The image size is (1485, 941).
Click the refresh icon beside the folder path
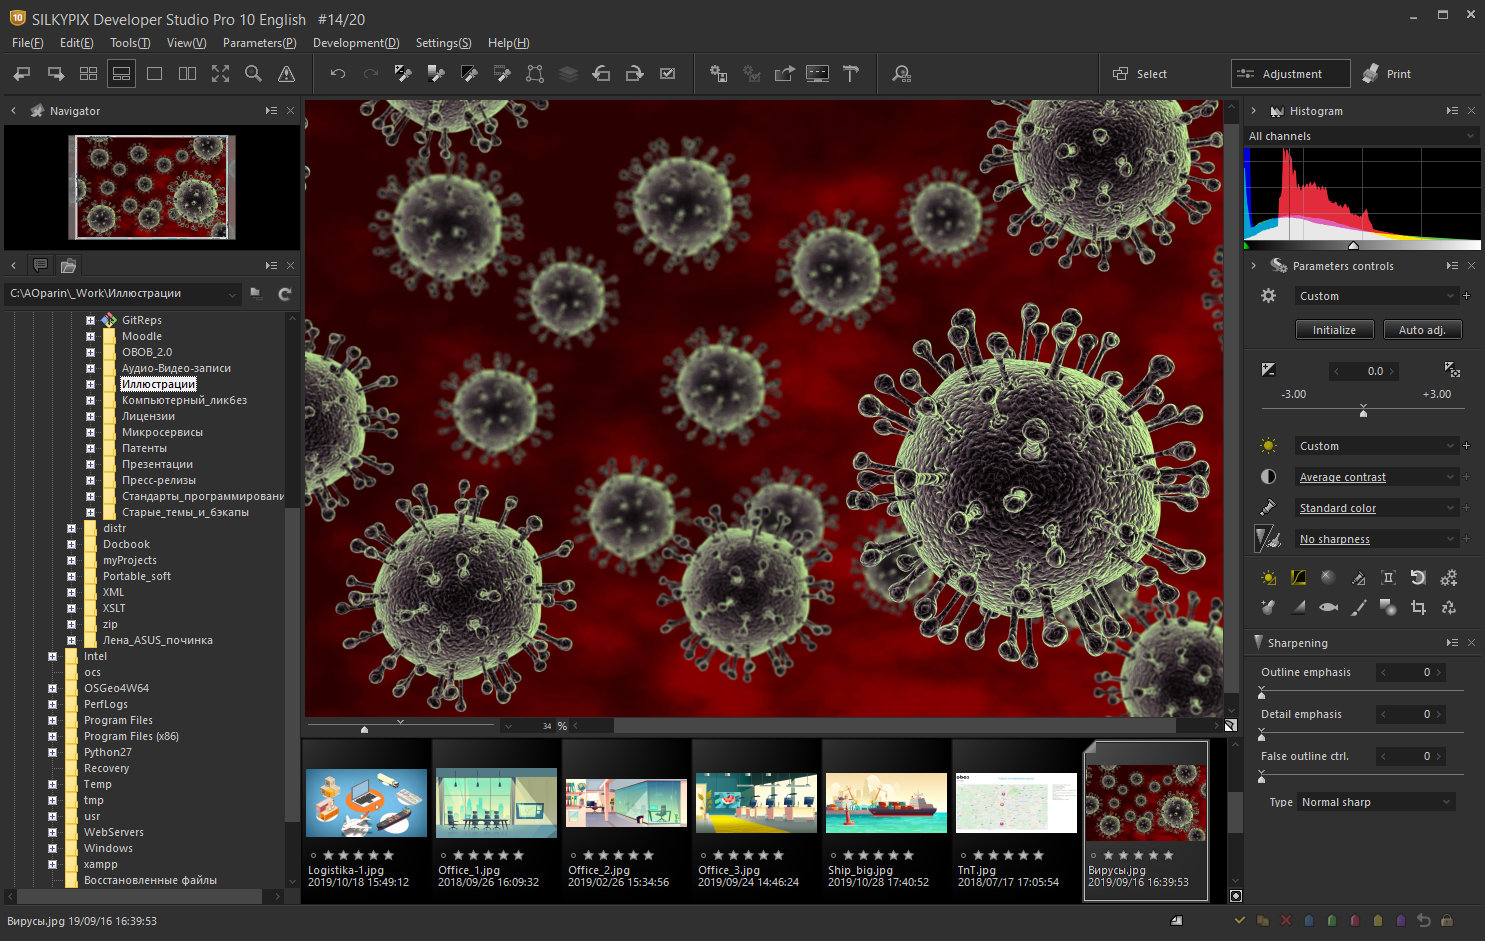285,294
